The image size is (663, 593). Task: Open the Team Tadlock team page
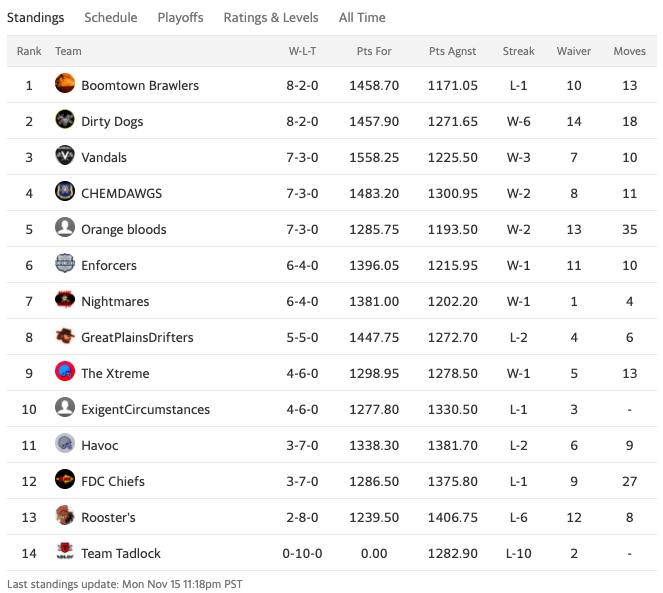[x=121, y=553]
